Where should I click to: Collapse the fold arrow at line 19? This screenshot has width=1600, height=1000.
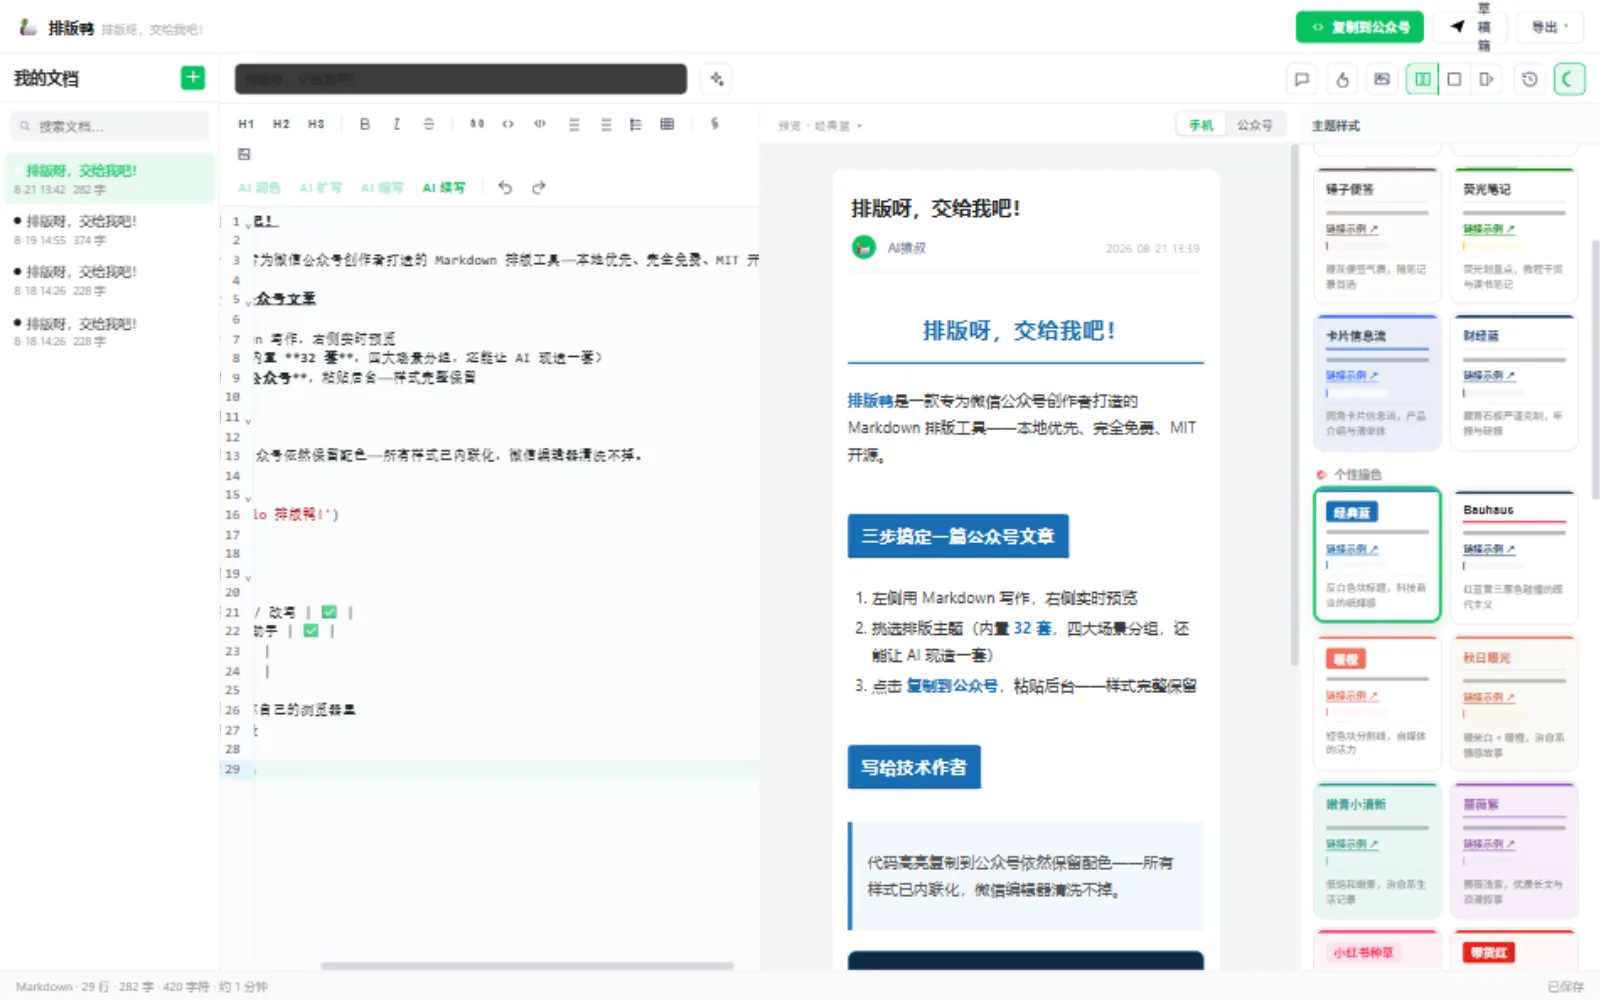248,577
